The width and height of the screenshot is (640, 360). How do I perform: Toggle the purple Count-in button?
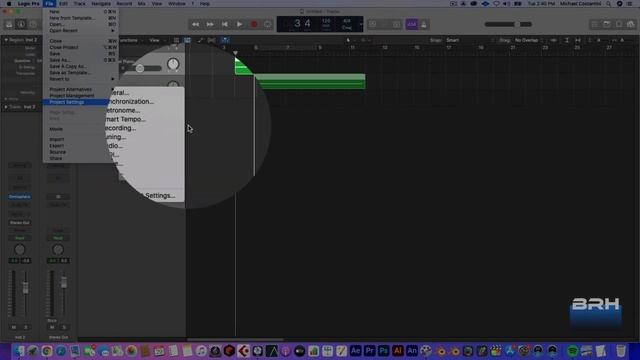click(411, 24)
